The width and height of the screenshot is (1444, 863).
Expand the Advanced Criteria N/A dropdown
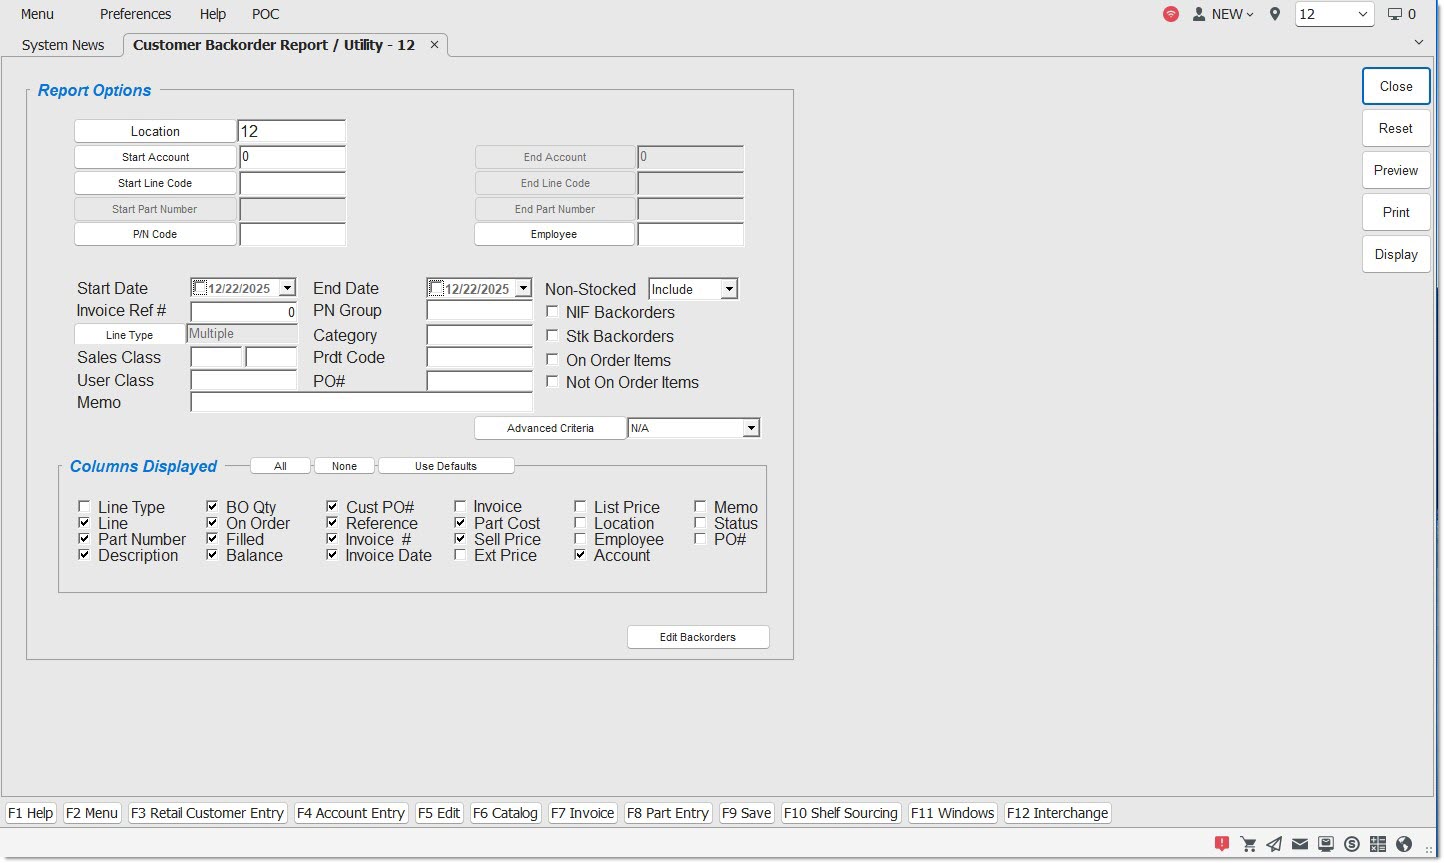coord(750,428)
